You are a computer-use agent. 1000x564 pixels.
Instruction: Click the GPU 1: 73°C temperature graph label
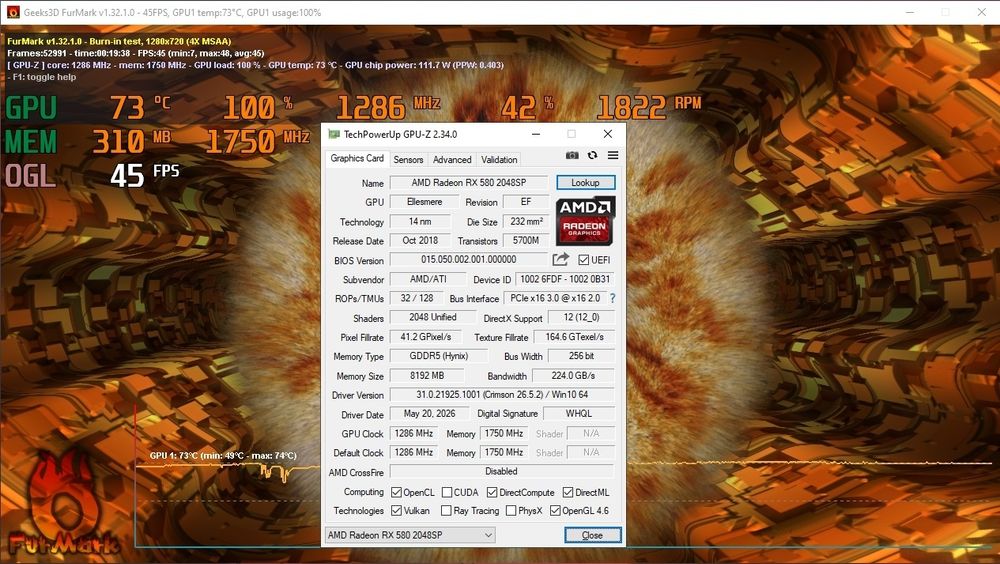pos(223,456)
